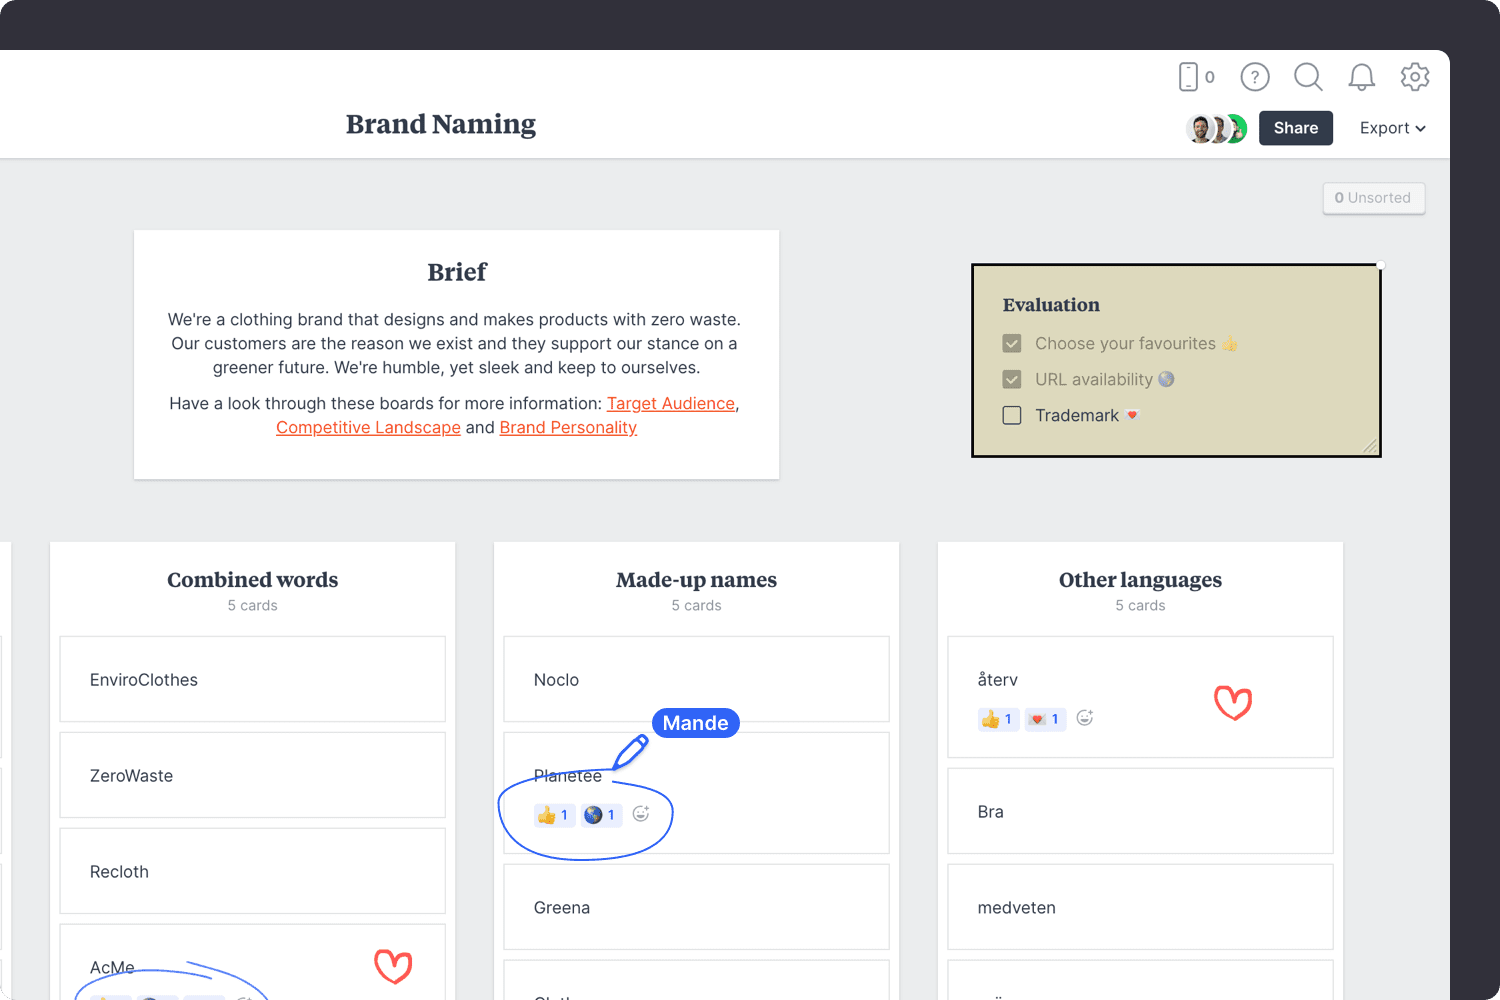Select the Bra card

pyautogui.click(x=1140, y=811)
